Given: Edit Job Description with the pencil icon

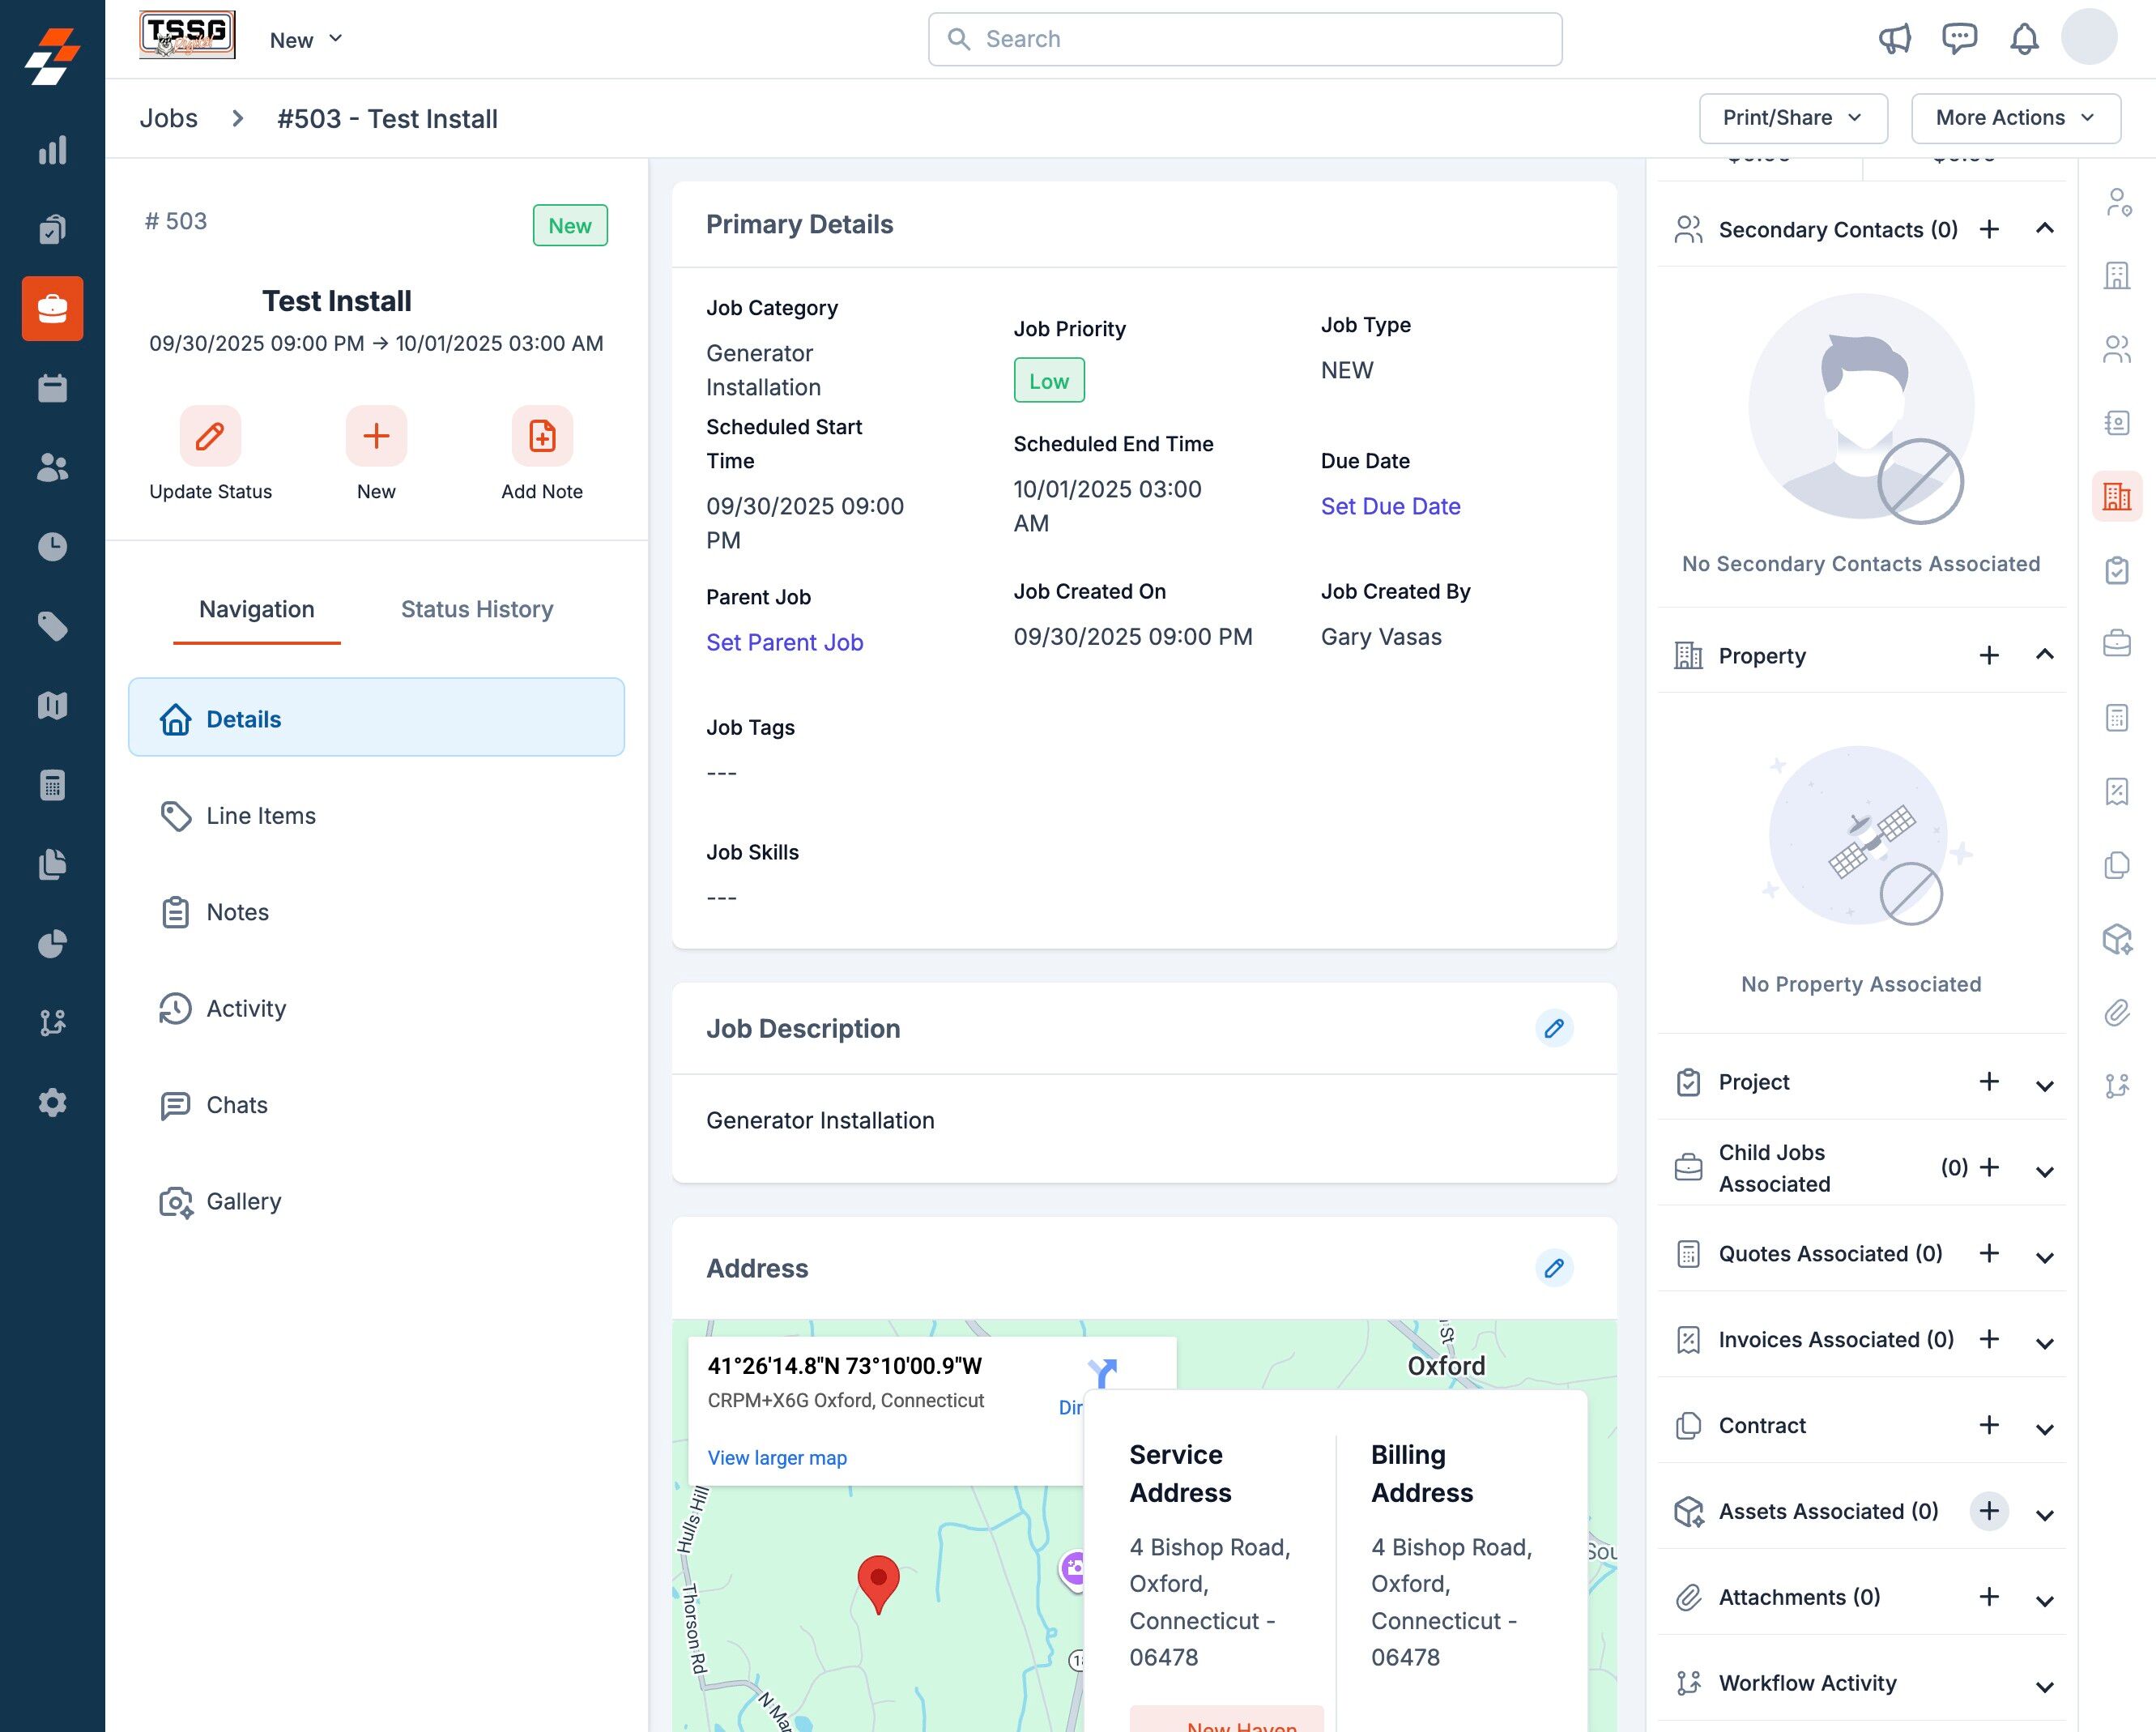Looking at the screenshot, I should click(1553, 1028).
